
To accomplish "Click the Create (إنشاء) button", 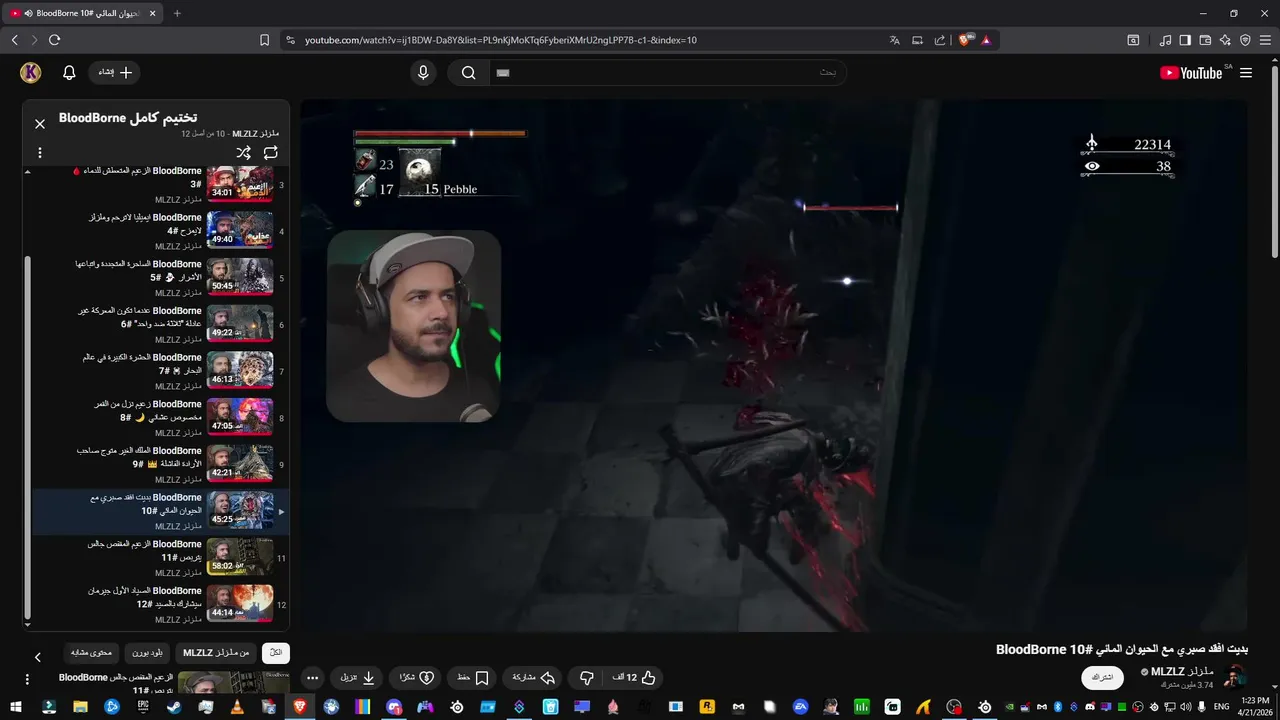I will (114, 72).
